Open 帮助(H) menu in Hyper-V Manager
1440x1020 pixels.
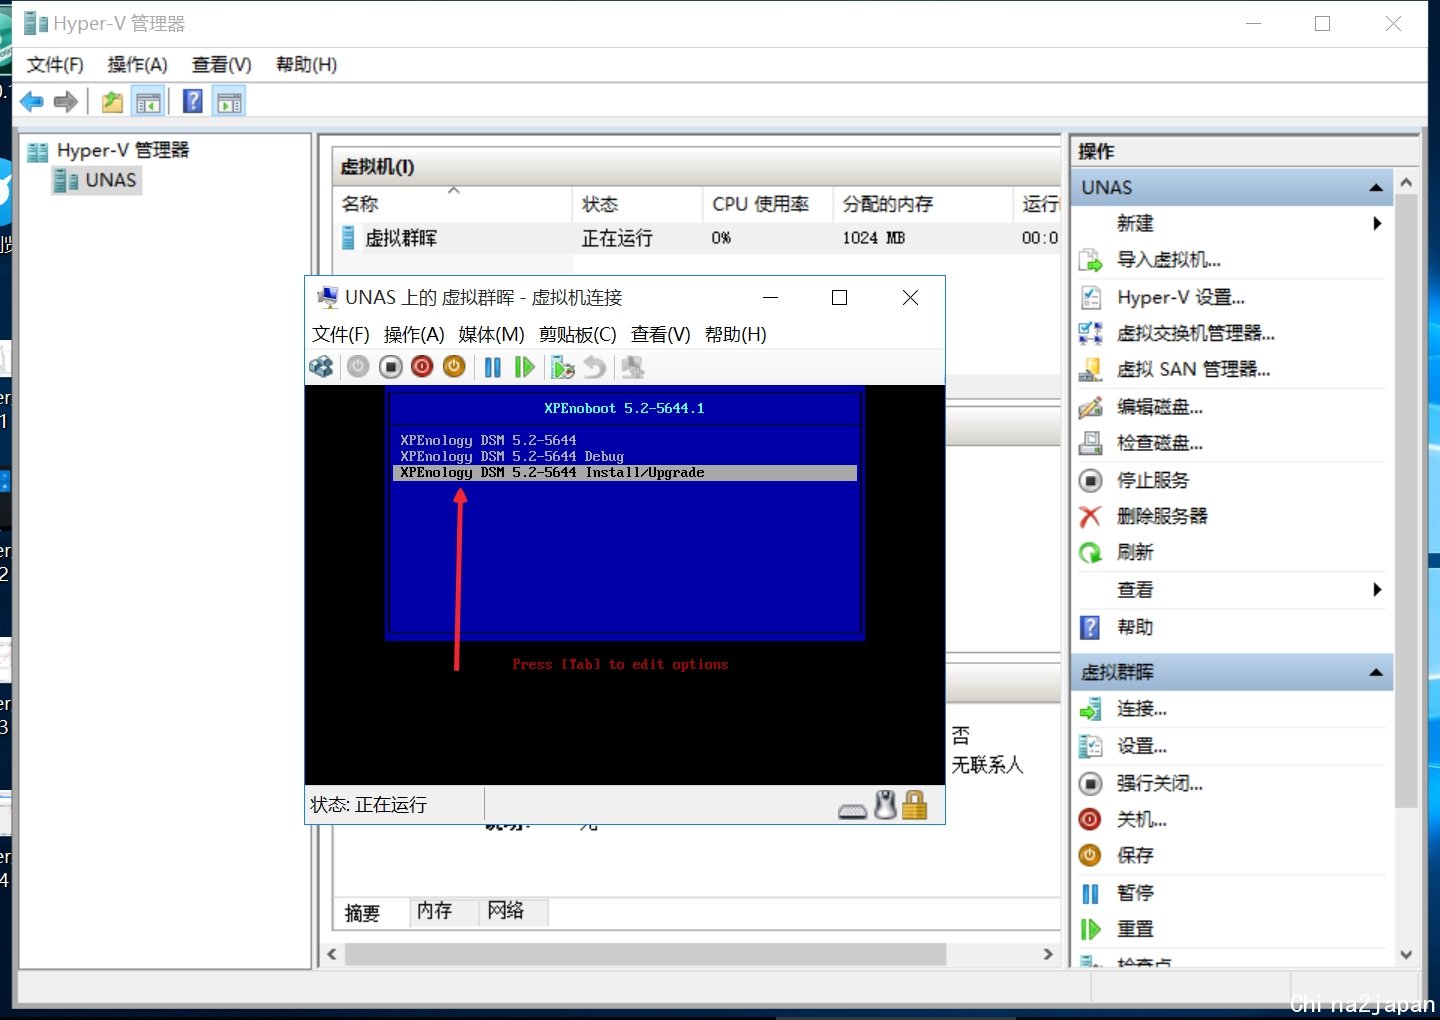306,65
